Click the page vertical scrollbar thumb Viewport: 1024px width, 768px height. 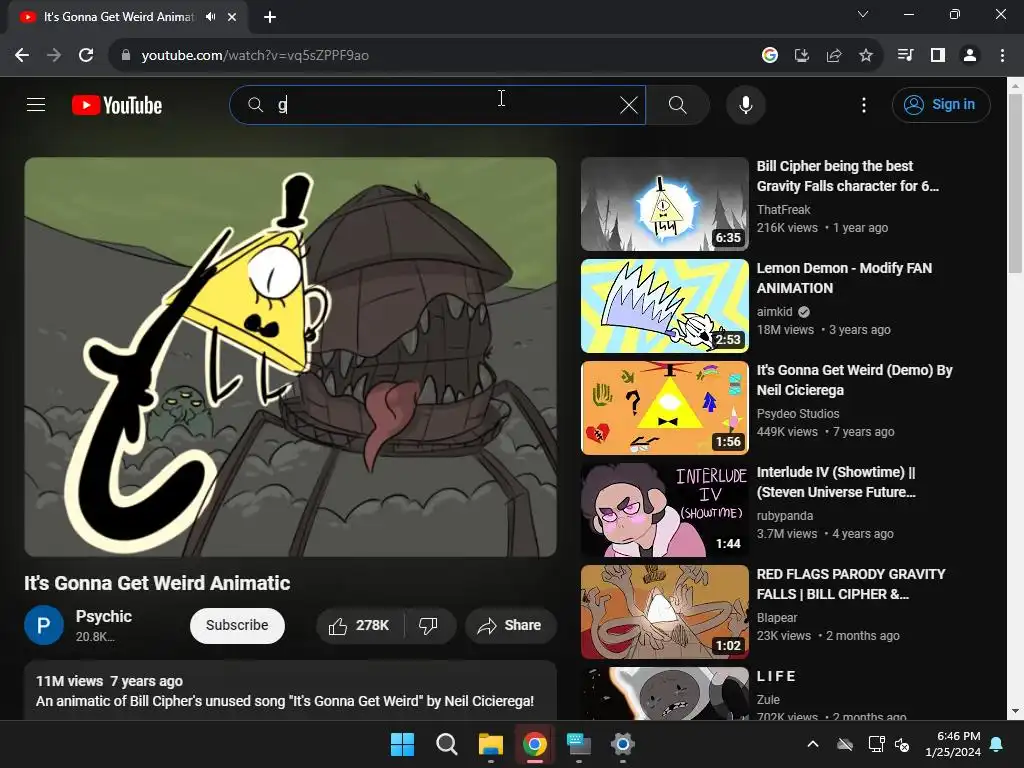tap(1015, 183)
